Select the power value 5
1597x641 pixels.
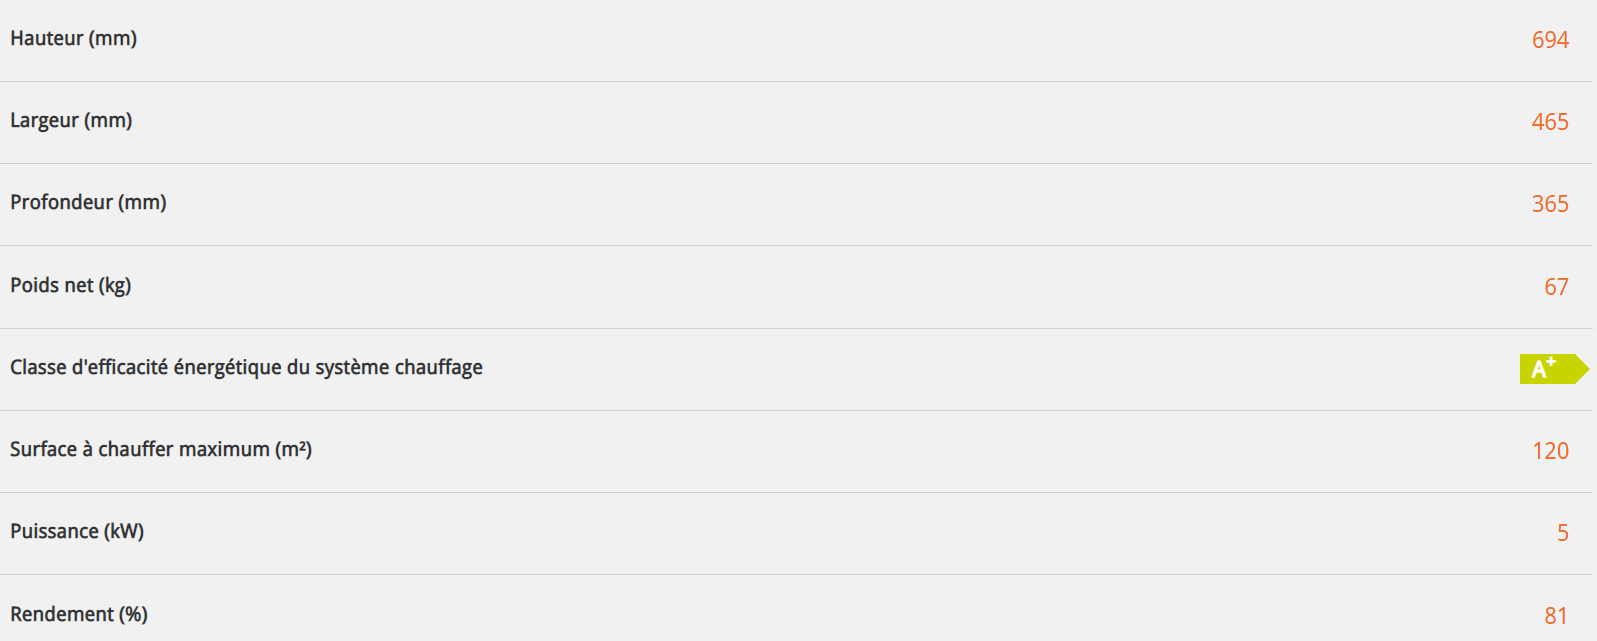1562,533
